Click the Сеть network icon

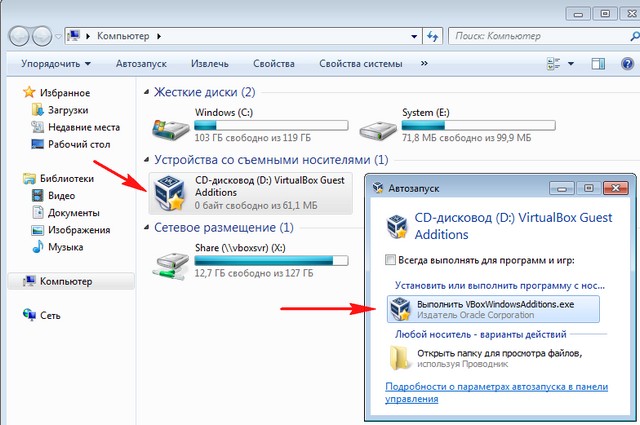tap(29, 315)
